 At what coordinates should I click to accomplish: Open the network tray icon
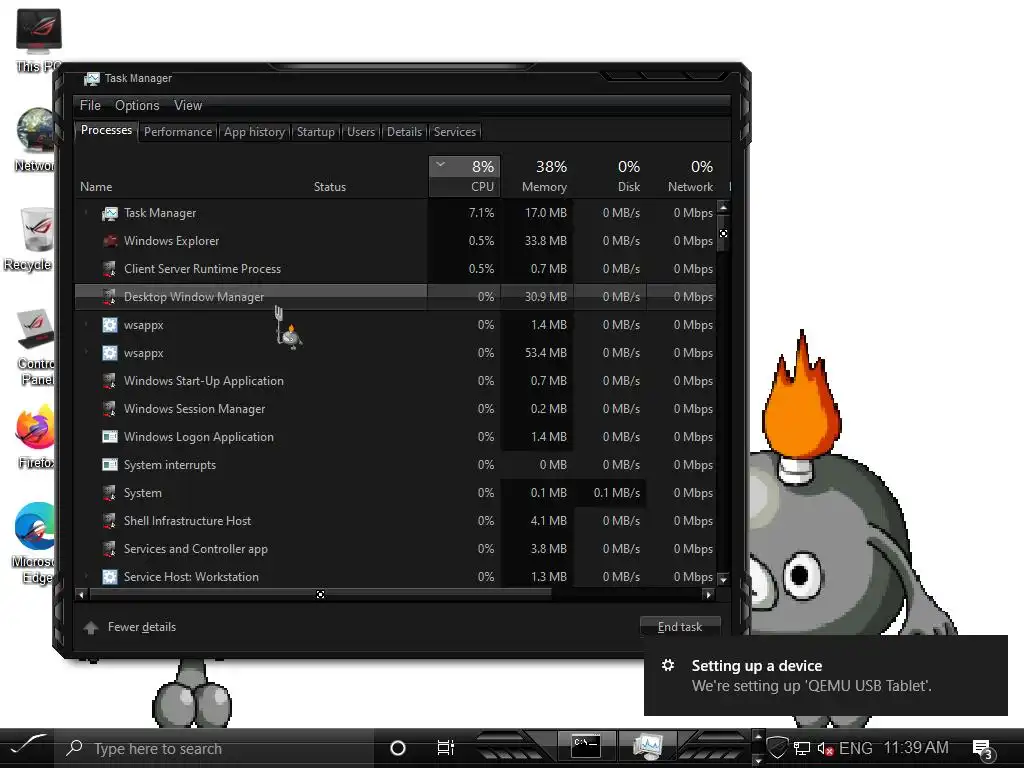click(x=802, y=748)
